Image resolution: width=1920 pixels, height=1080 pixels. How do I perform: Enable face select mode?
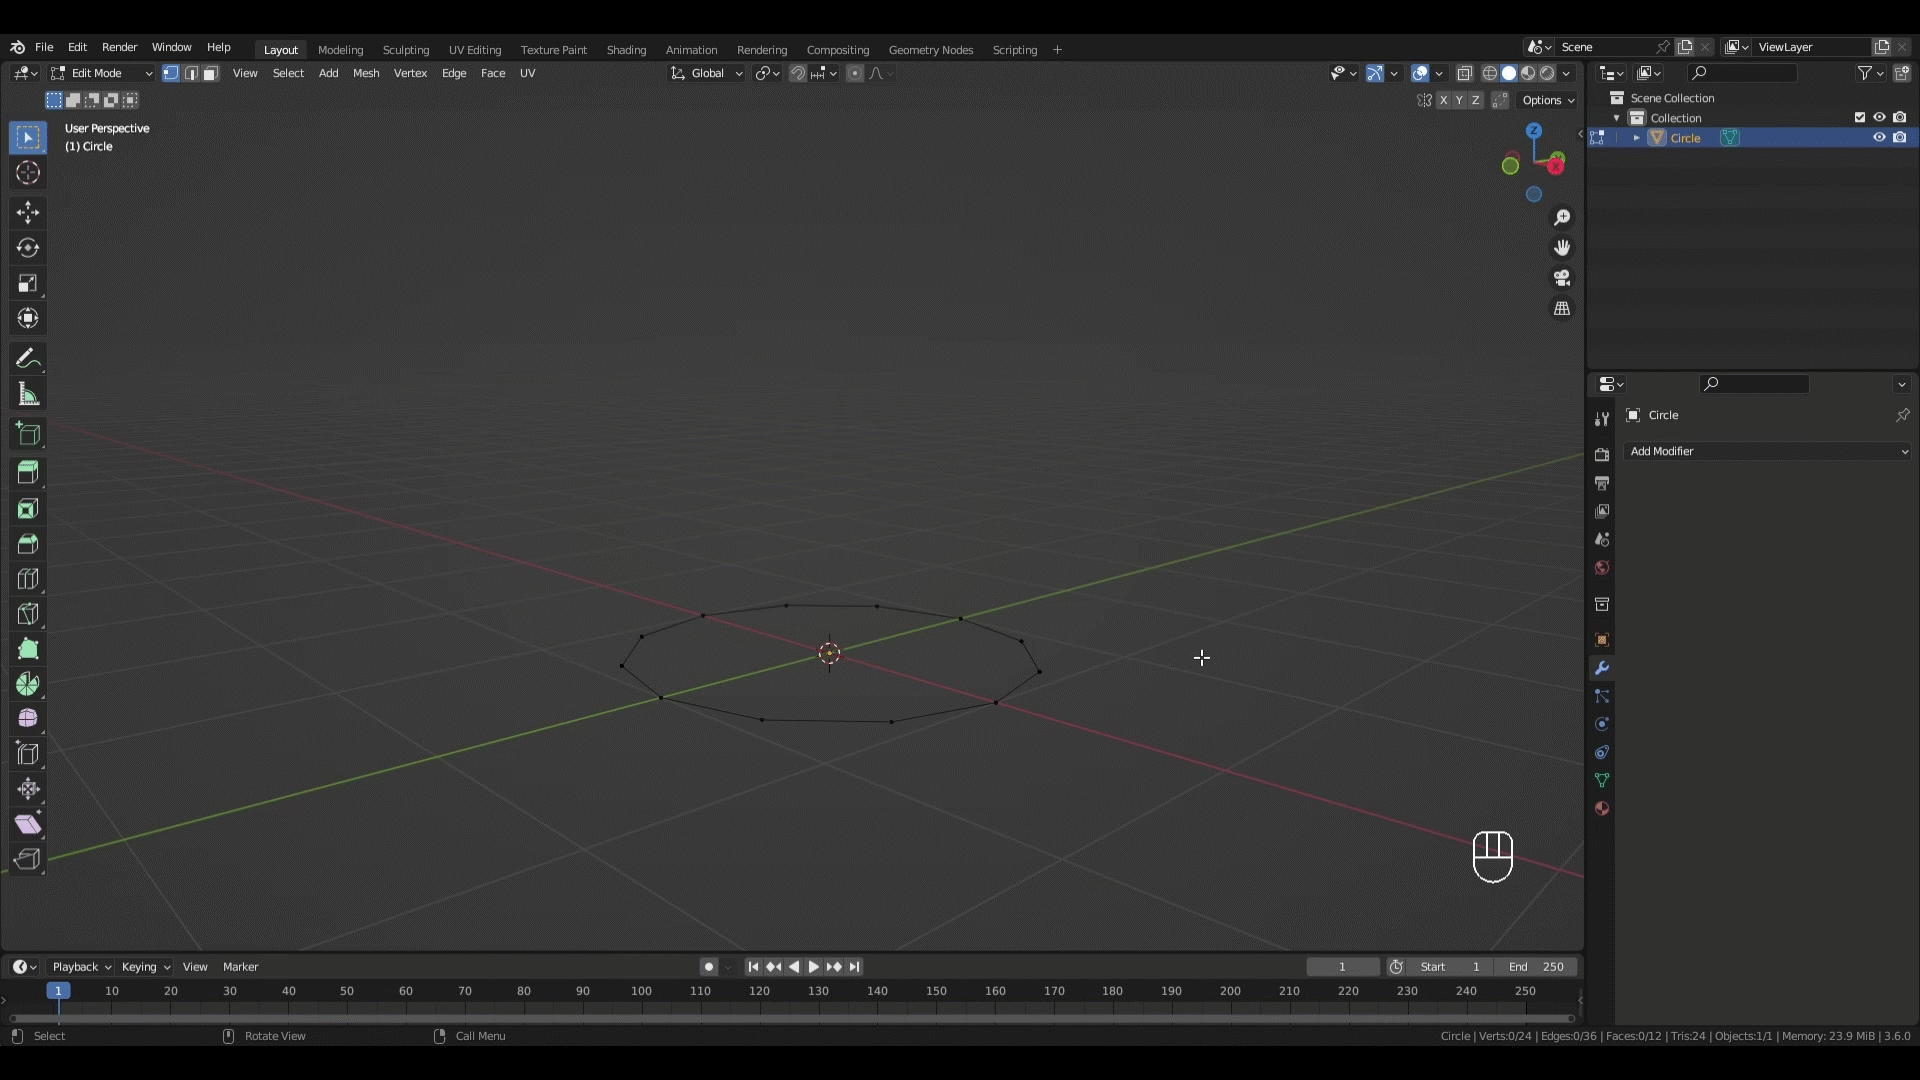tap(211, 73)
